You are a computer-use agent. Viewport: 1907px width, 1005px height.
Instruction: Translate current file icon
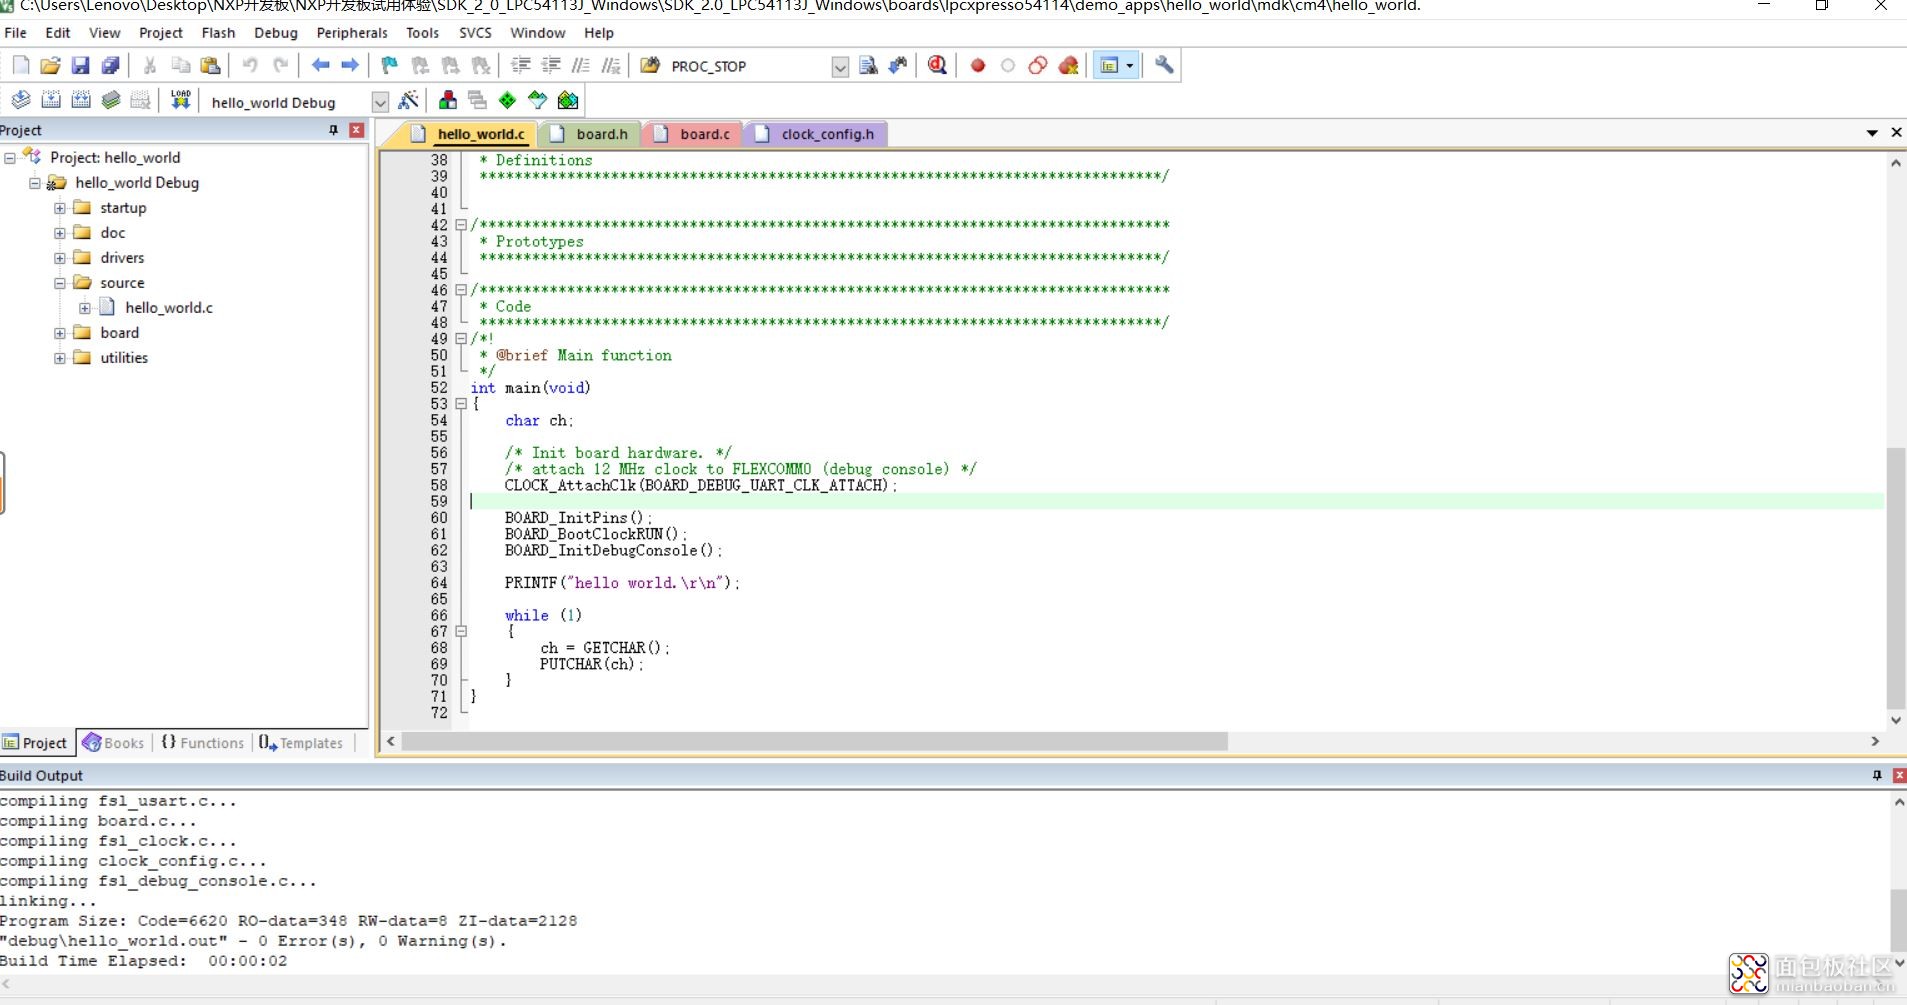click(x=21, y=100)
